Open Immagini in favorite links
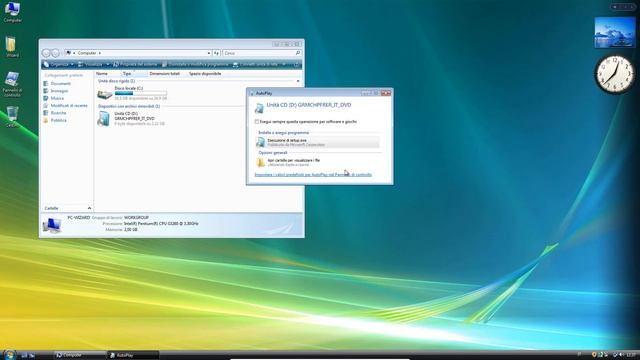Screen dimensions: 640x360 59,91
